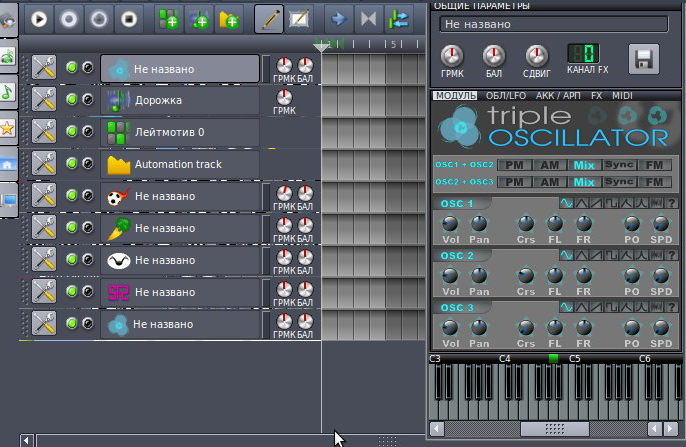Add an automation track
Viewport: 686px width, 447px height.
click(x=229, y=19)
